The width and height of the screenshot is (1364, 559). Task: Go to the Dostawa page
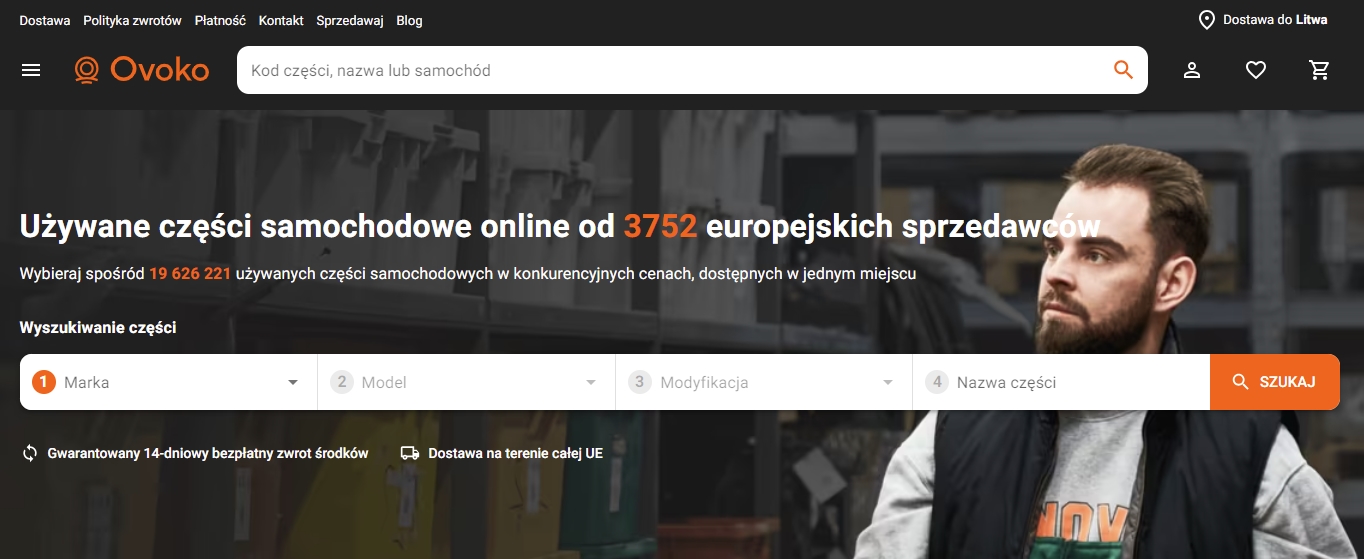click(x=45, y=20)
